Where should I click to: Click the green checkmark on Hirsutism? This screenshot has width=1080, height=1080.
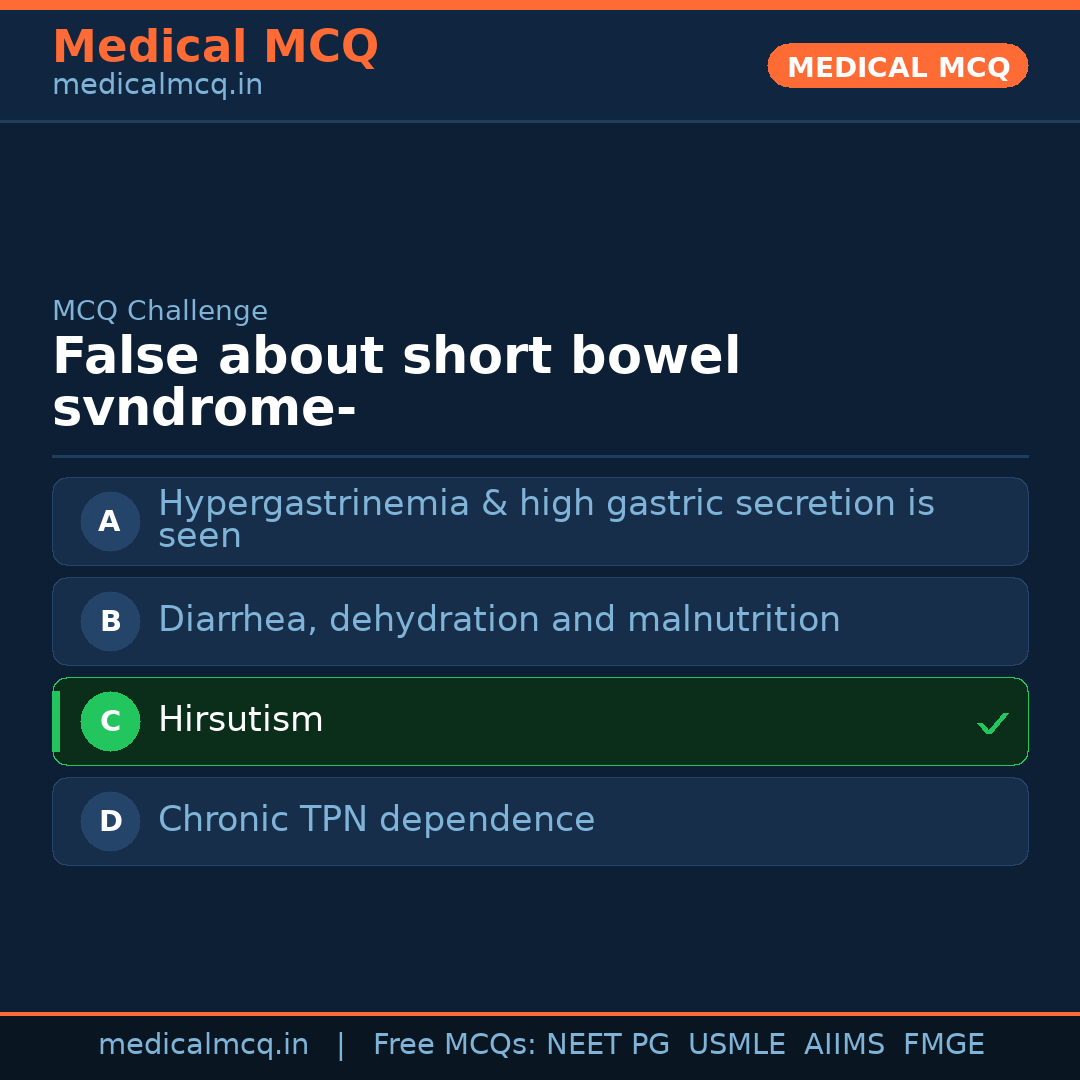coord(992,723)
